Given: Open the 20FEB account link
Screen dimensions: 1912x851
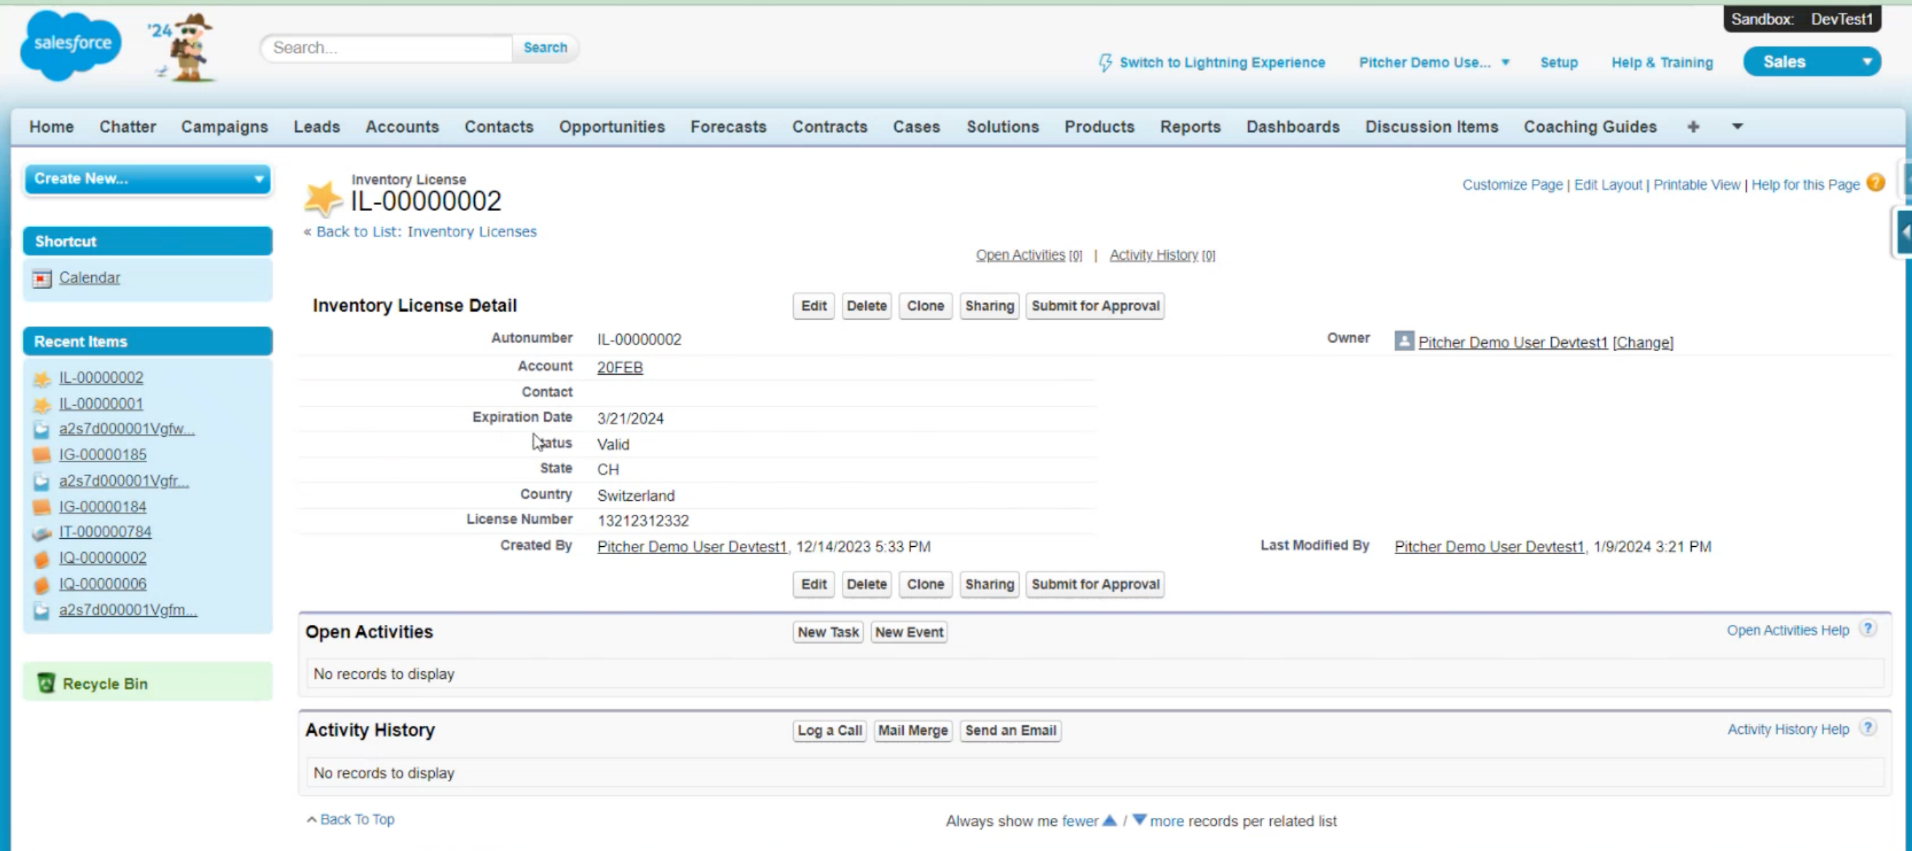Looking at the screenshot, I should click(619, 367).
